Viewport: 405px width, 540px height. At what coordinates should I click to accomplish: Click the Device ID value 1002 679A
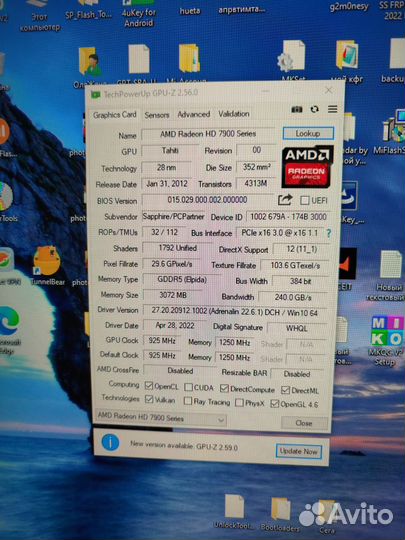coord(288,217)
